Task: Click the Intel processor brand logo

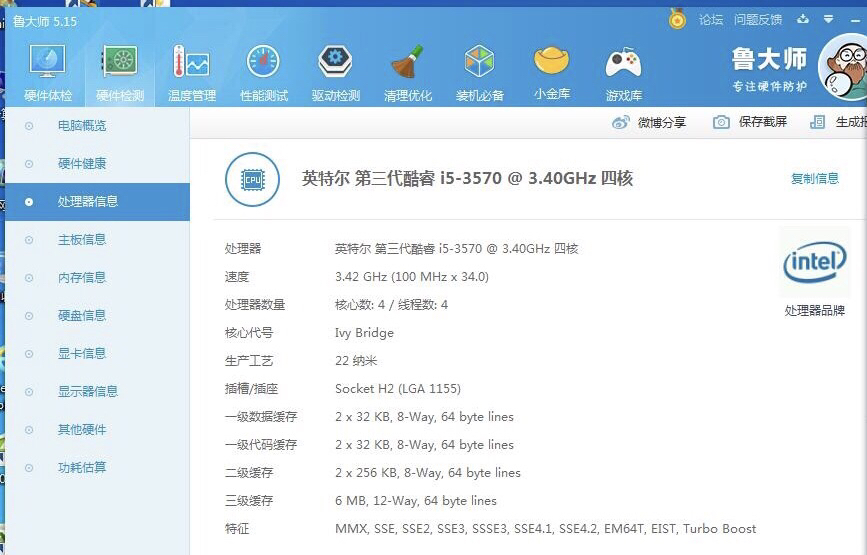Action: point(815,262)
